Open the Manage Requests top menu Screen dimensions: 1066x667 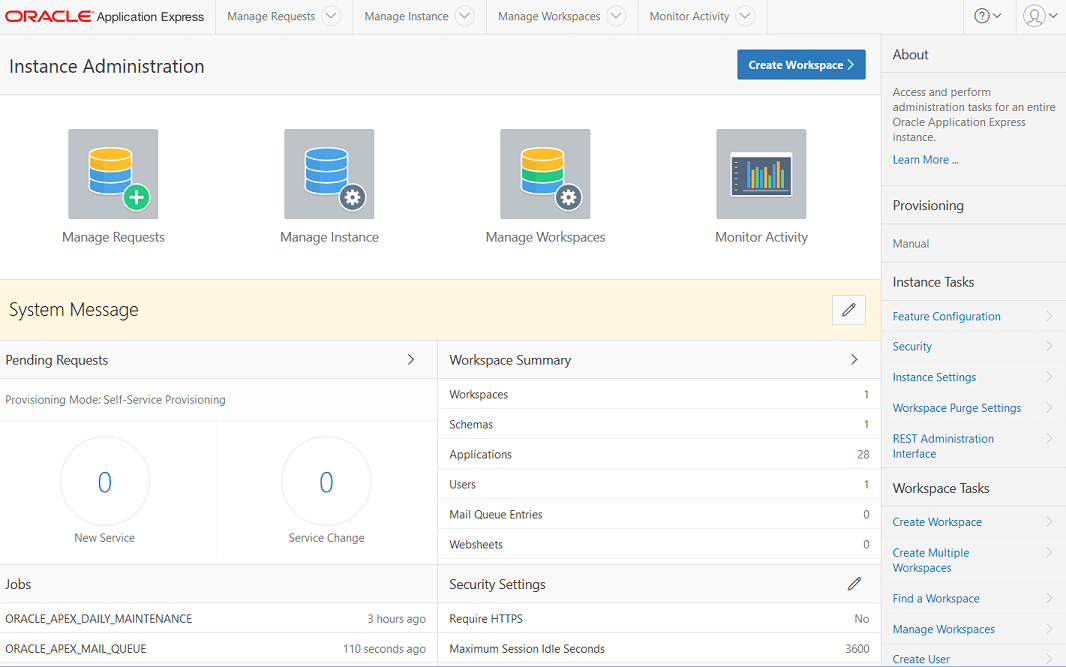[271, 16]
